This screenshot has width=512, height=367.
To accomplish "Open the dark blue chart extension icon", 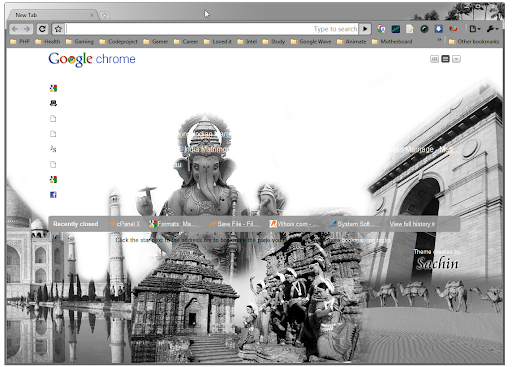I will pyautogui.click(x=396, y=29).
